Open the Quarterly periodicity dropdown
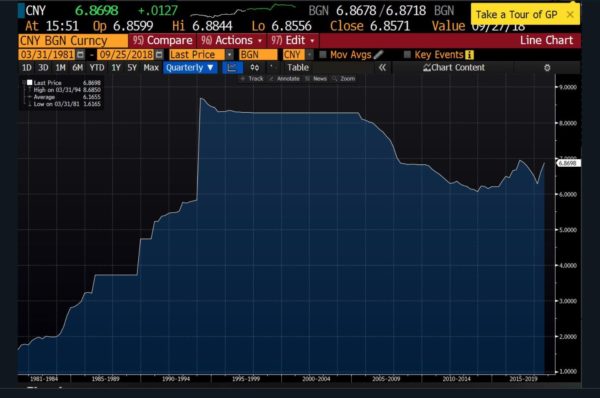 coord(190,68)
